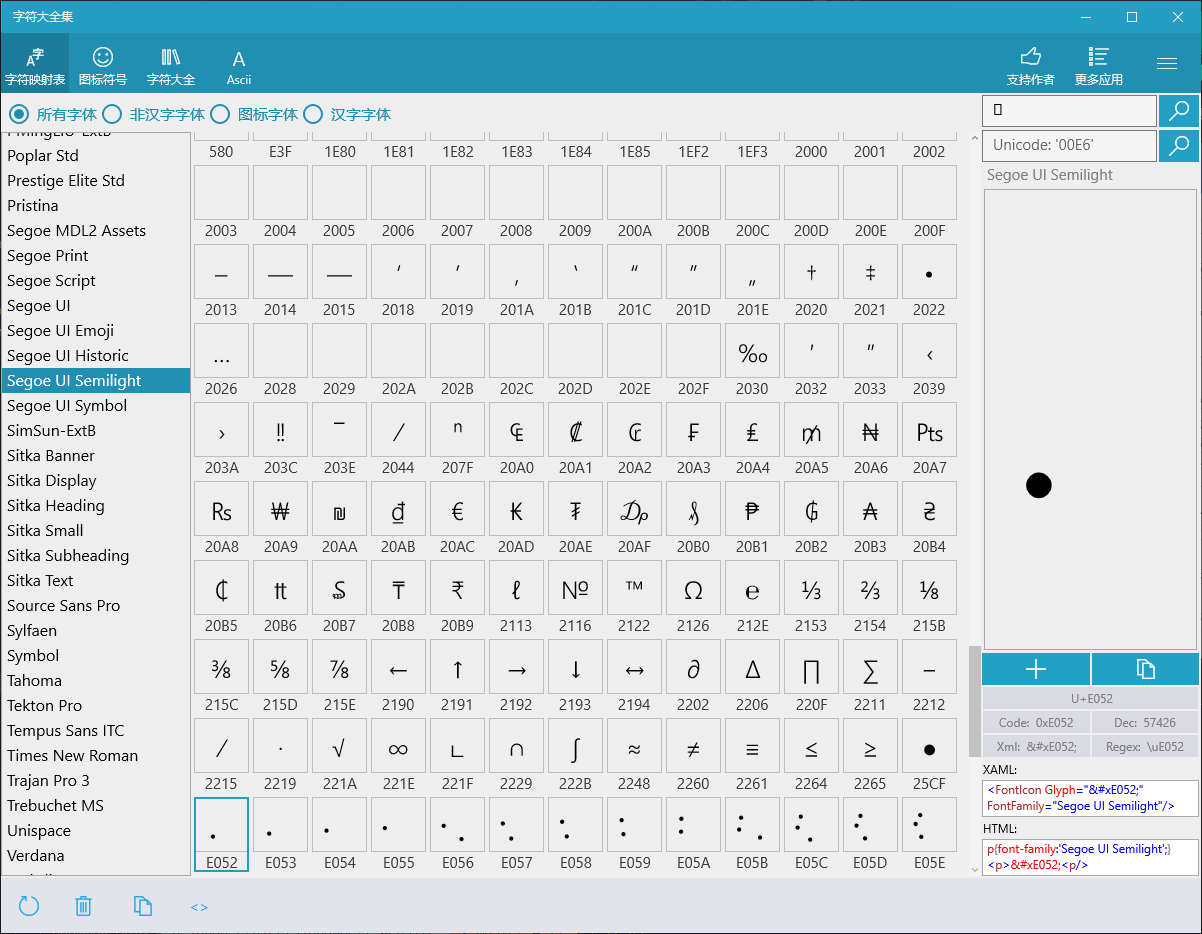Open the hamburger menu in the header
This screenshot has height=934, width=1202.
1166,63
